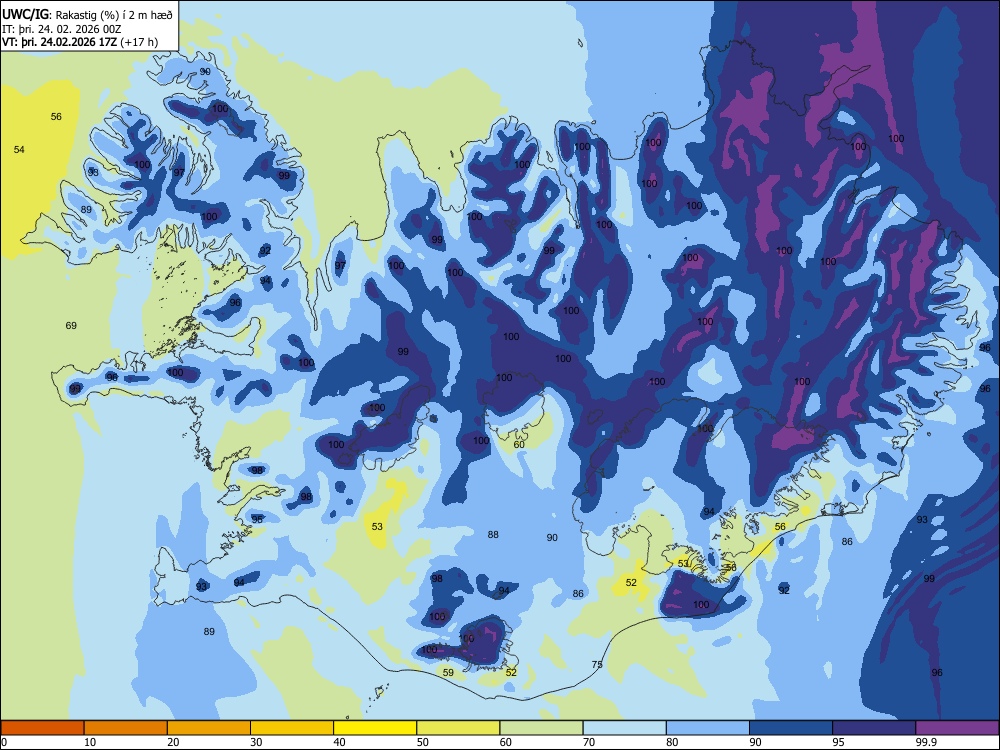
Task: Click the '70' tick label on the color scale
Action: point(589,742)
